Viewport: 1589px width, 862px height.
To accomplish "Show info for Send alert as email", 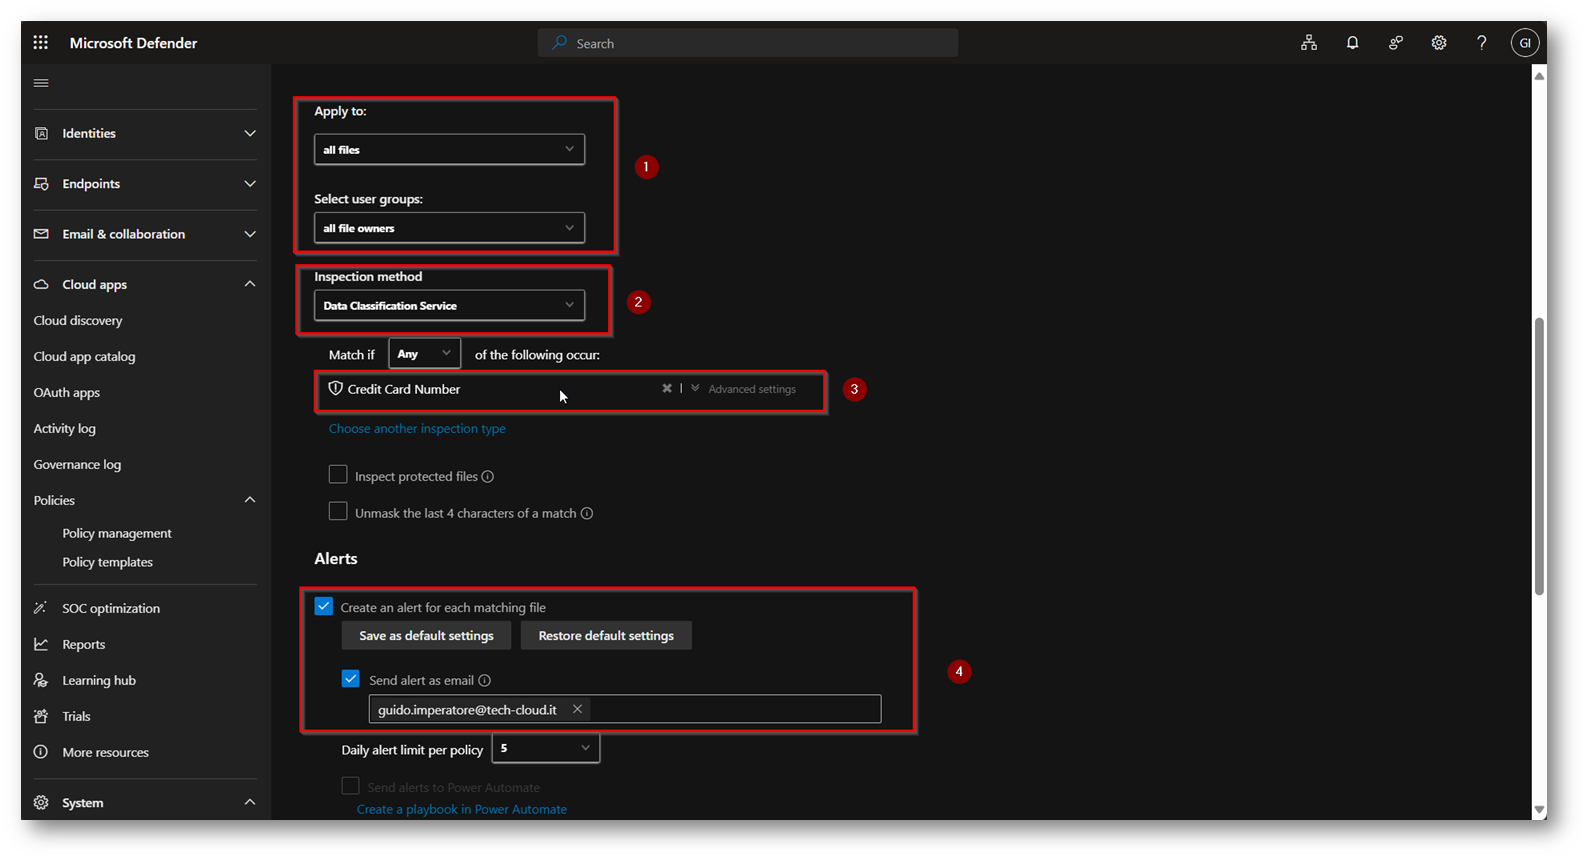I will (x=485, y=681).
